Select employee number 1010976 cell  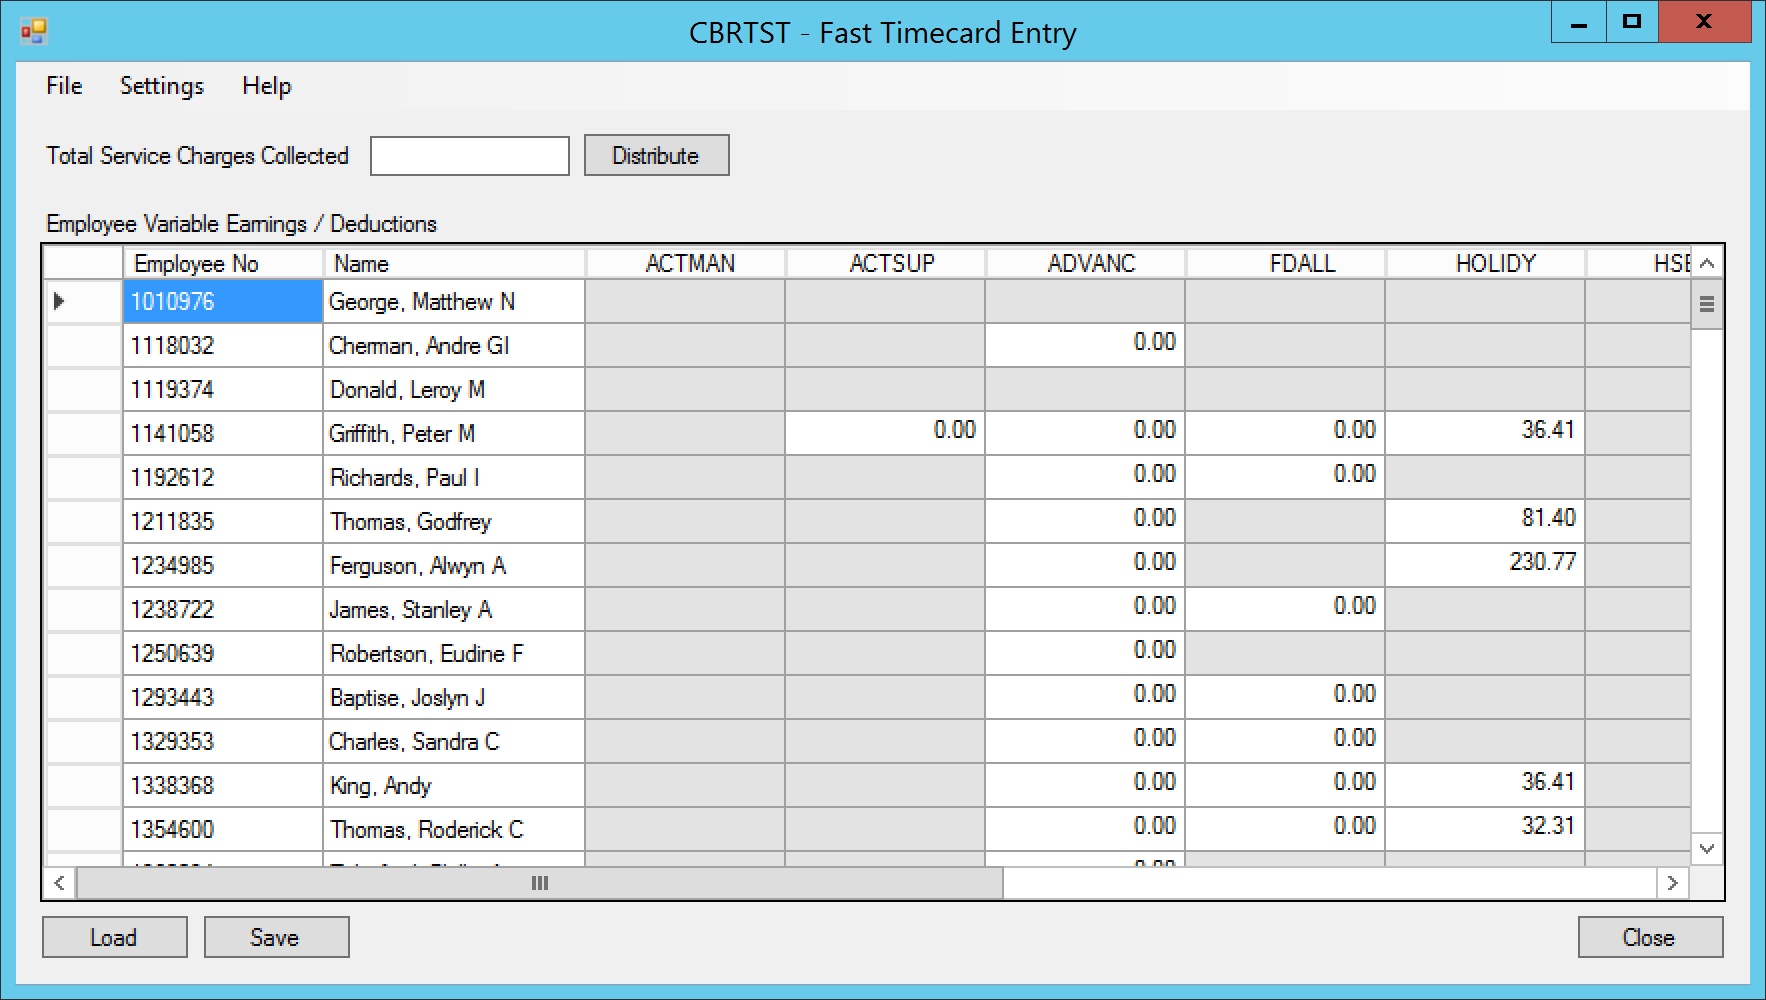pos(223,301)
